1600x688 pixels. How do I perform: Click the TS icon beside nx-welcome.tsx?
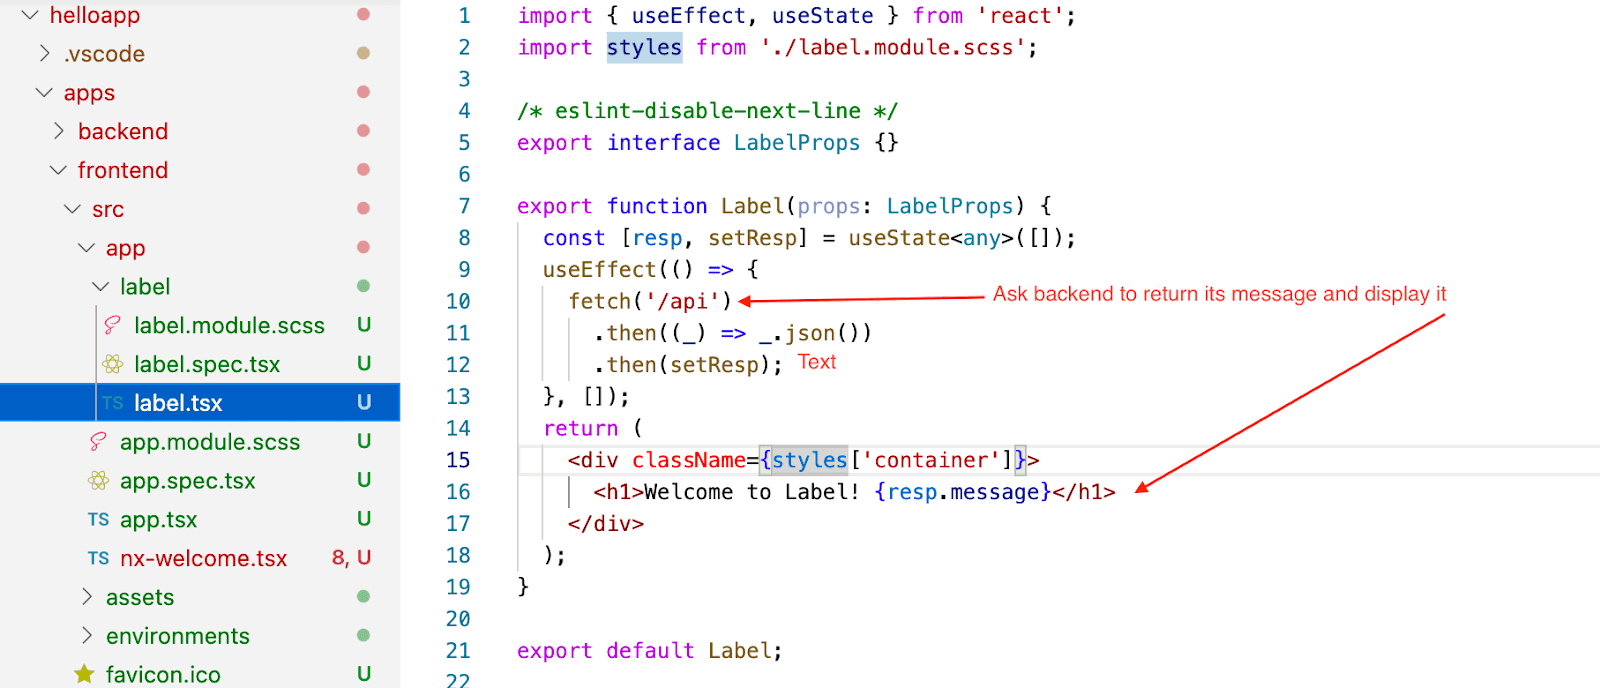coord(98,559)
